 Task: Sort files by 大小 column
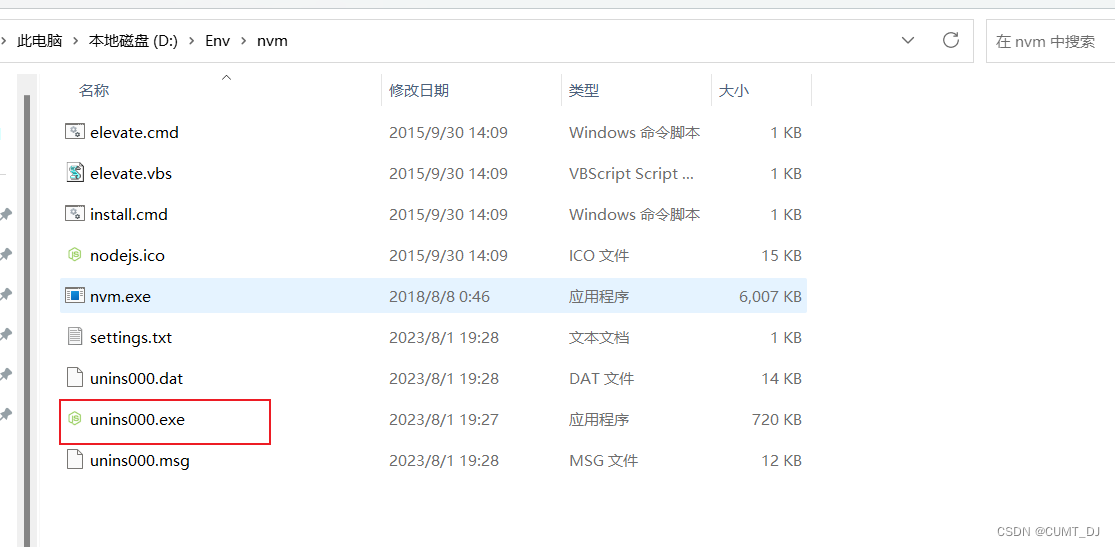(733, 90)
